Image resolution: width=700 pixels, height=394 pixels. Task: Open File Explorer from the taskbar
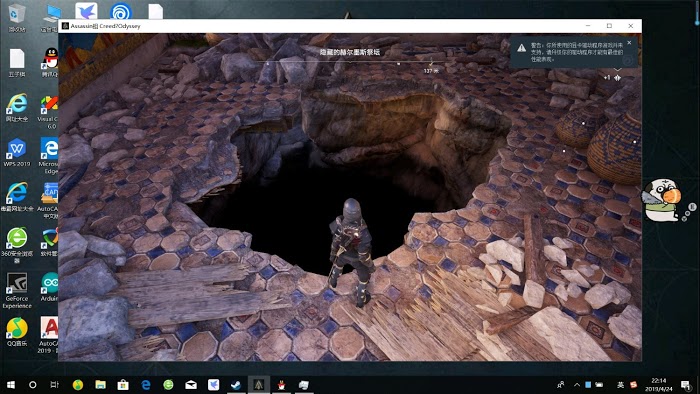[100, 385]
